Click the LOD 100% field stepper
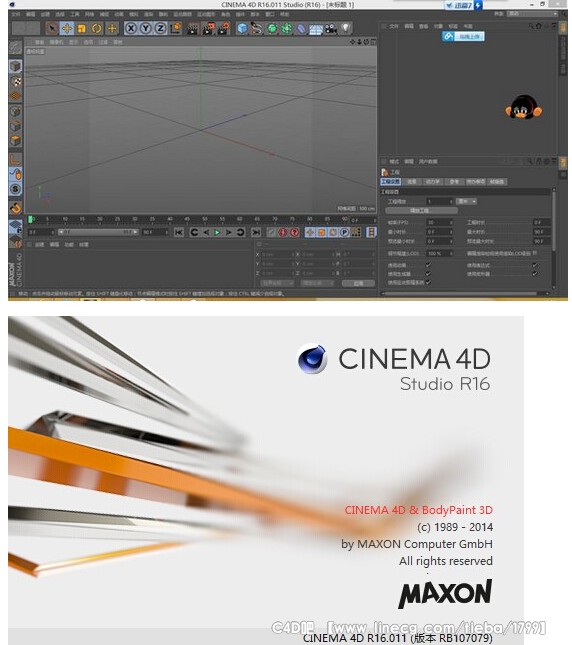The image size is (572, 645). point(451,254)
